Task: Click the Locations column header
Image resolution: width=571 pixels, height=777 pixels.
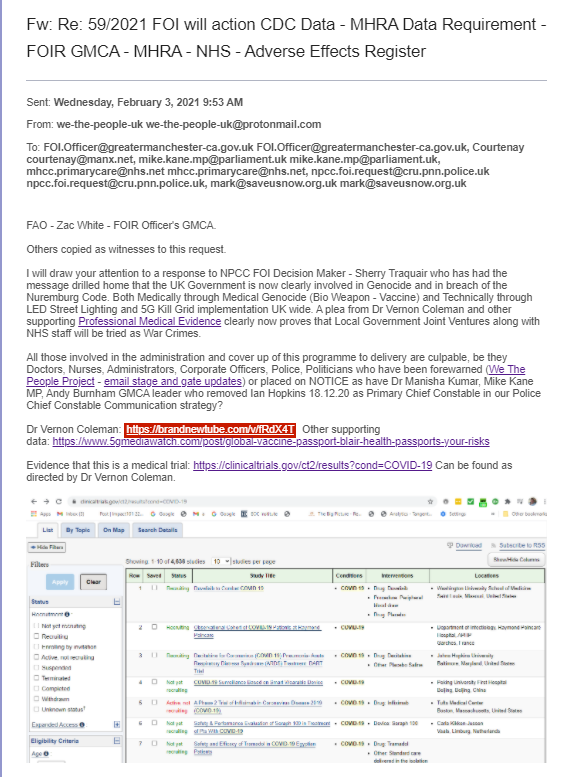Action: tap(487, 576)
